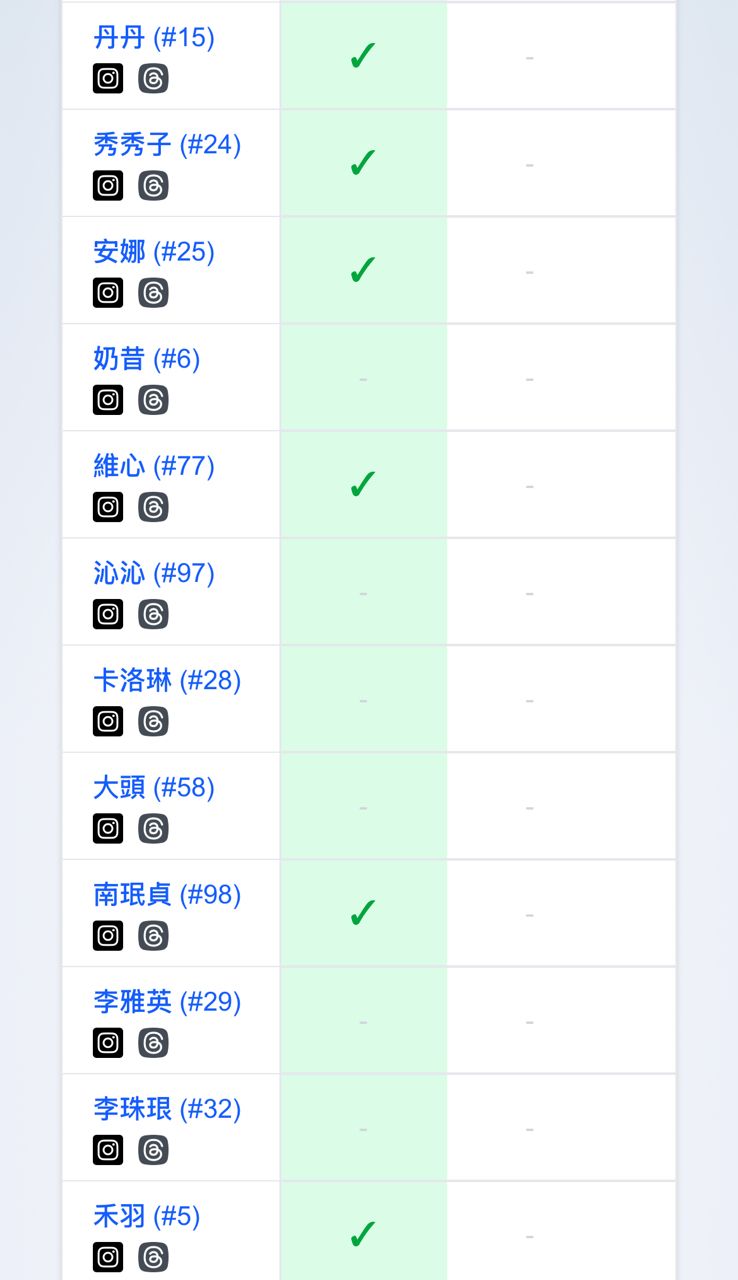The height and width of the screenshot is (1280, 738).
Task: Open Threads icon for 南珉貞 (#98)
Action: coord(153,935)
